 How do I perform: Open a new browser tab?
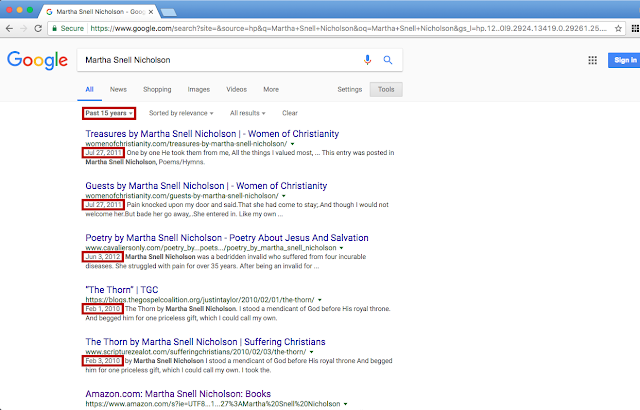169,12
